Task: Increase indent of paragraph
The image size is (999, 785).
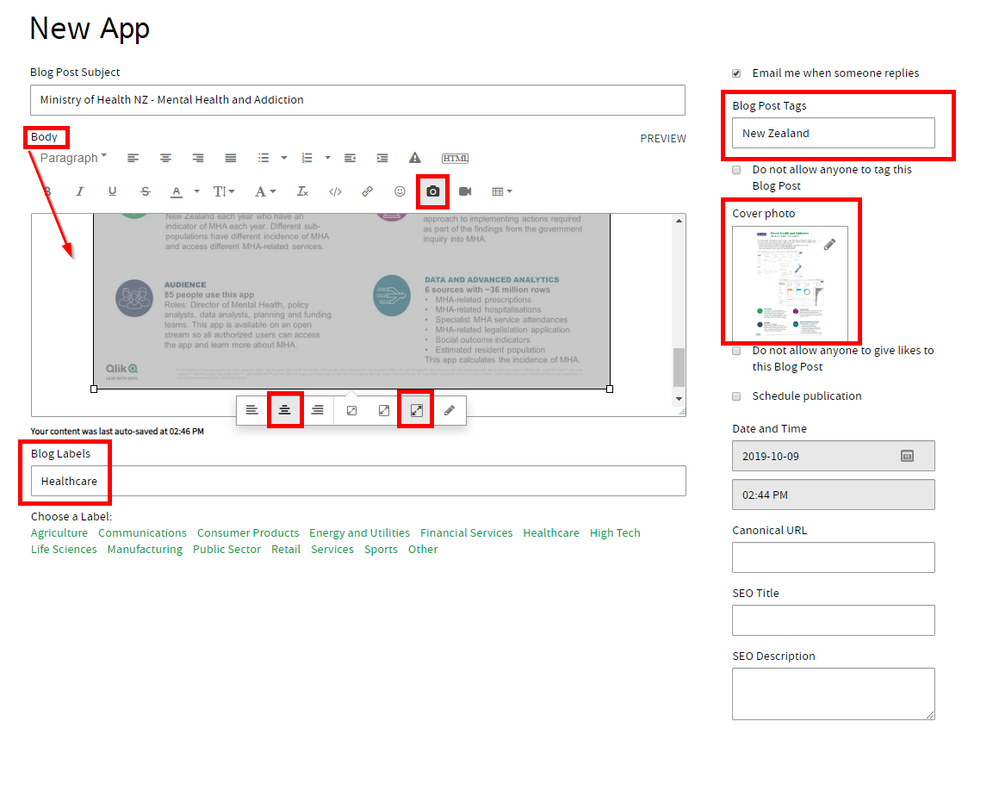Action: (x=382, y=158)
